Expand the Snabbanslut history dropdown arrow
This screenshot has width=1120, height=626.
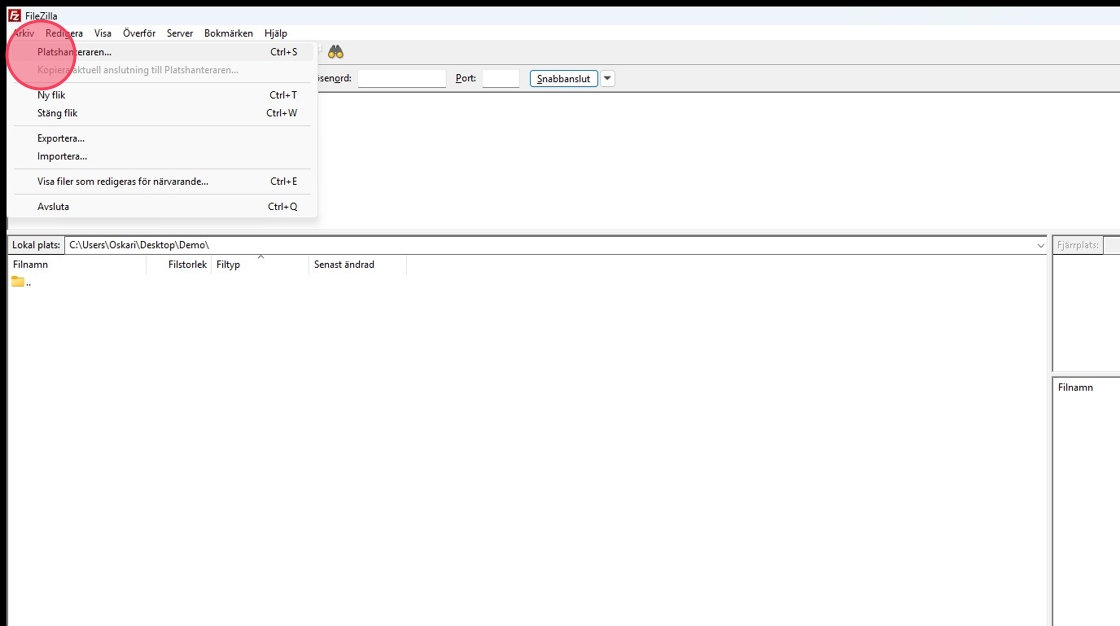[607, 78]
